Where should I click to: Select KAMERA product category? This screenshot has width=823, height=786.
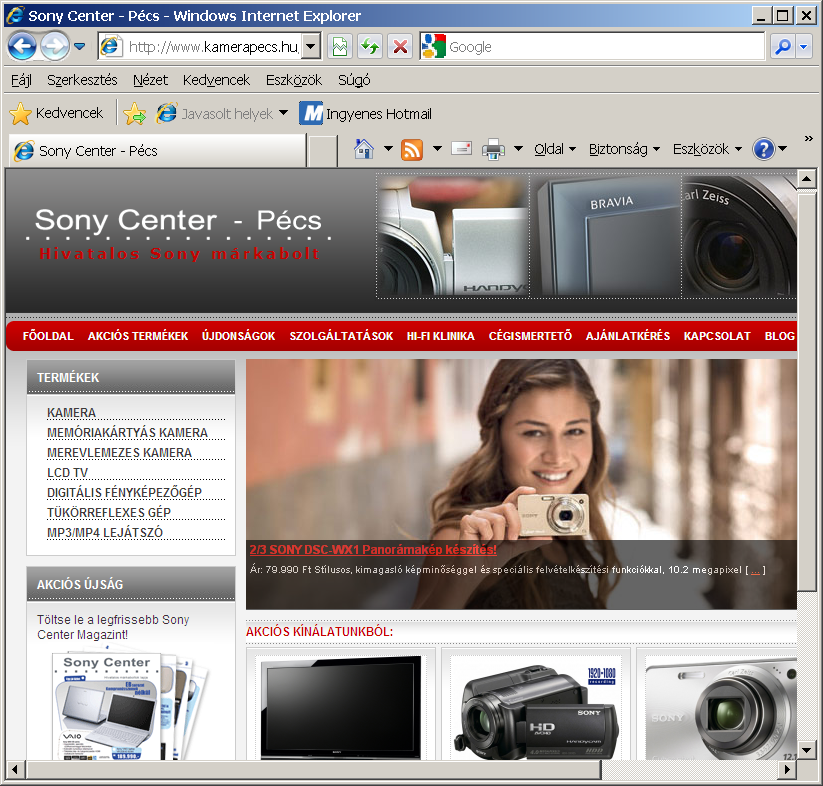[71, 413]
